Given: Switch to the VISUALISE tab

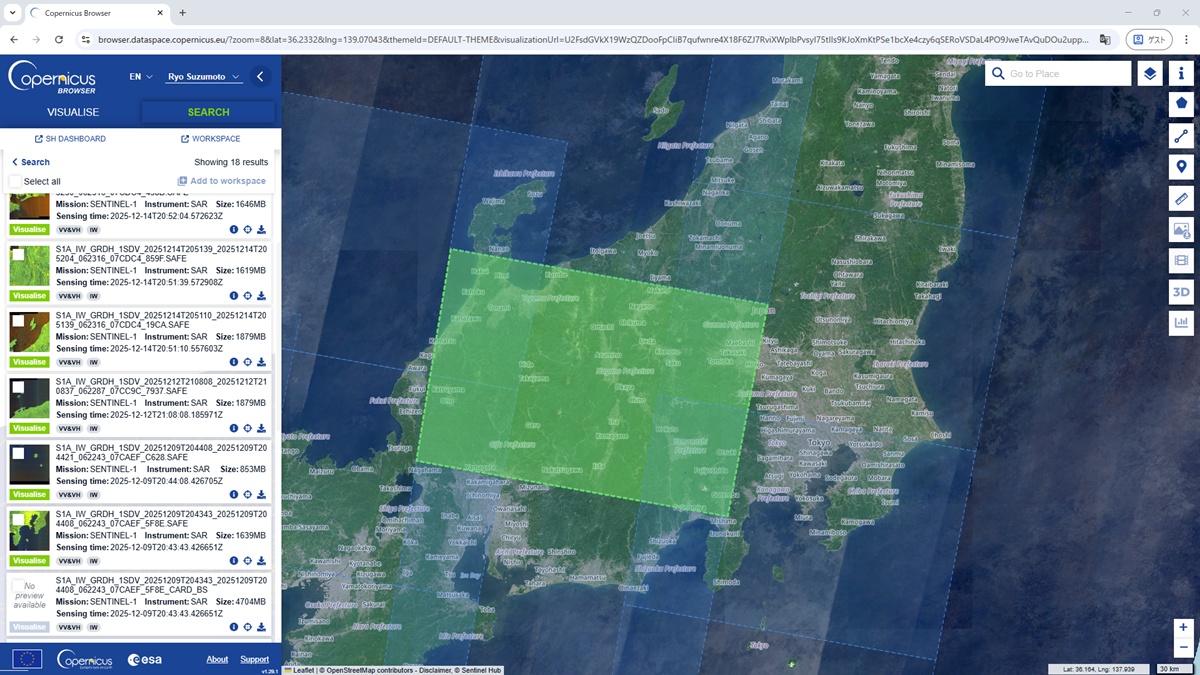Looking at the screenshot, I should click(73, 112).
